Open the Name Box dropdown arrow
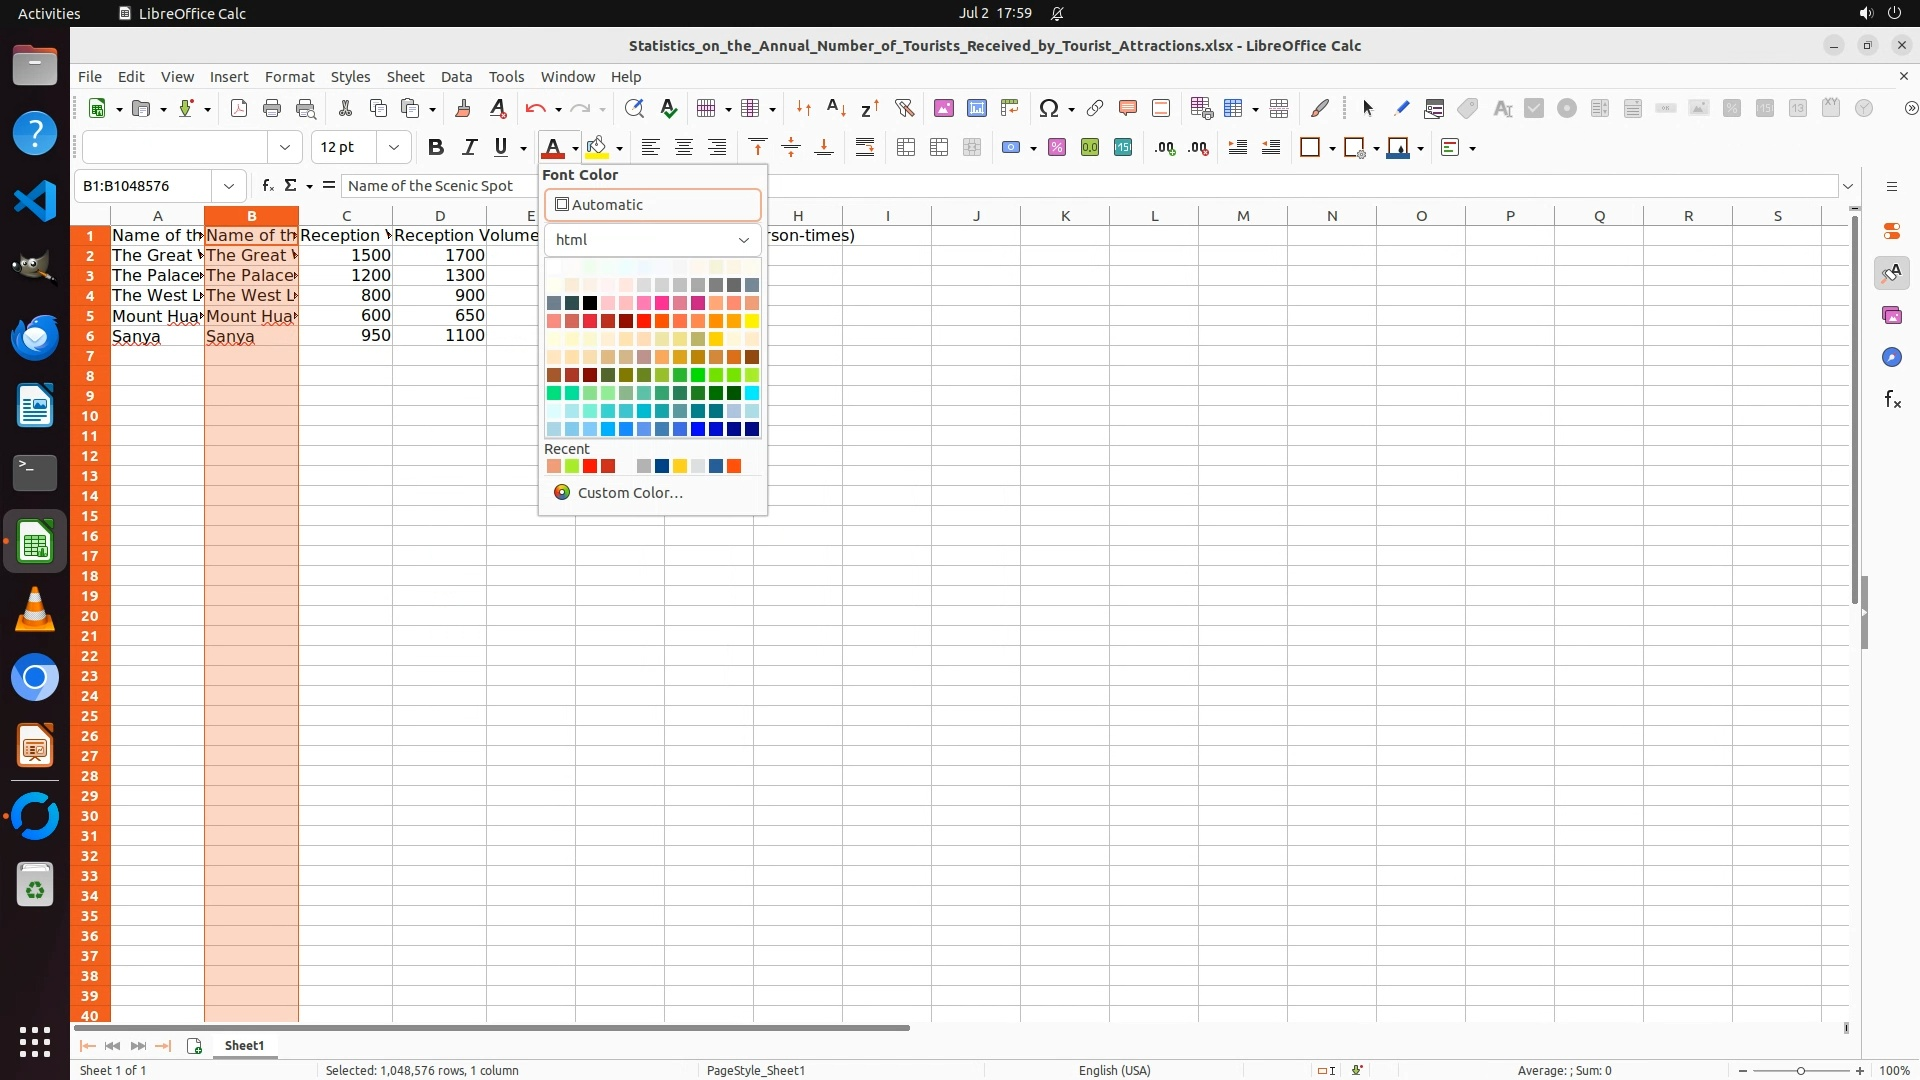 [229, 186]
